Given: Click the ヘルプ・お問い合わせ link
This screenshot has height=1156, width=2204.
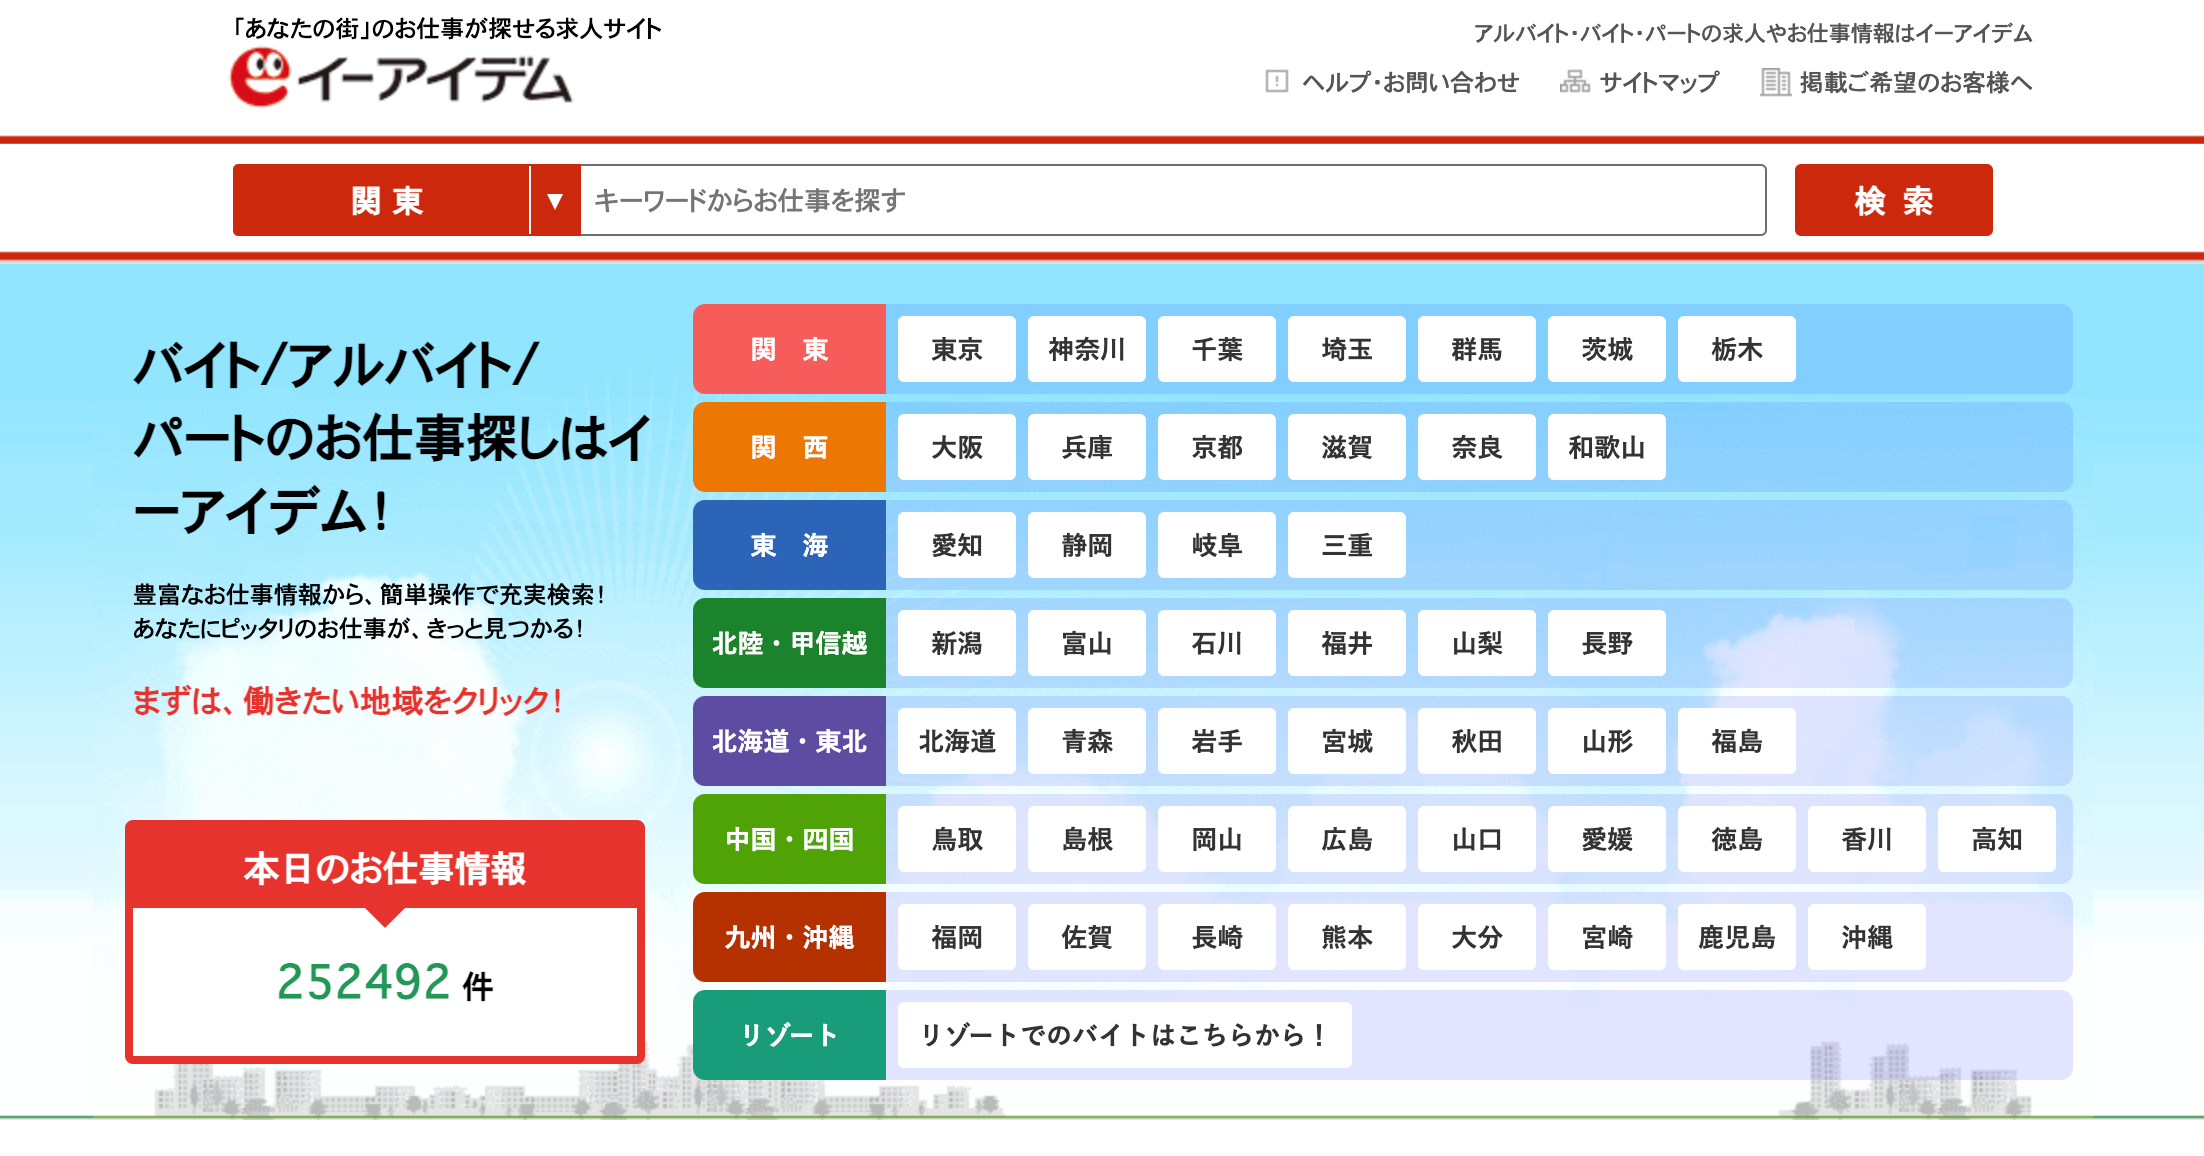Looking at the screenshot, I should (x=1410, y=82).
